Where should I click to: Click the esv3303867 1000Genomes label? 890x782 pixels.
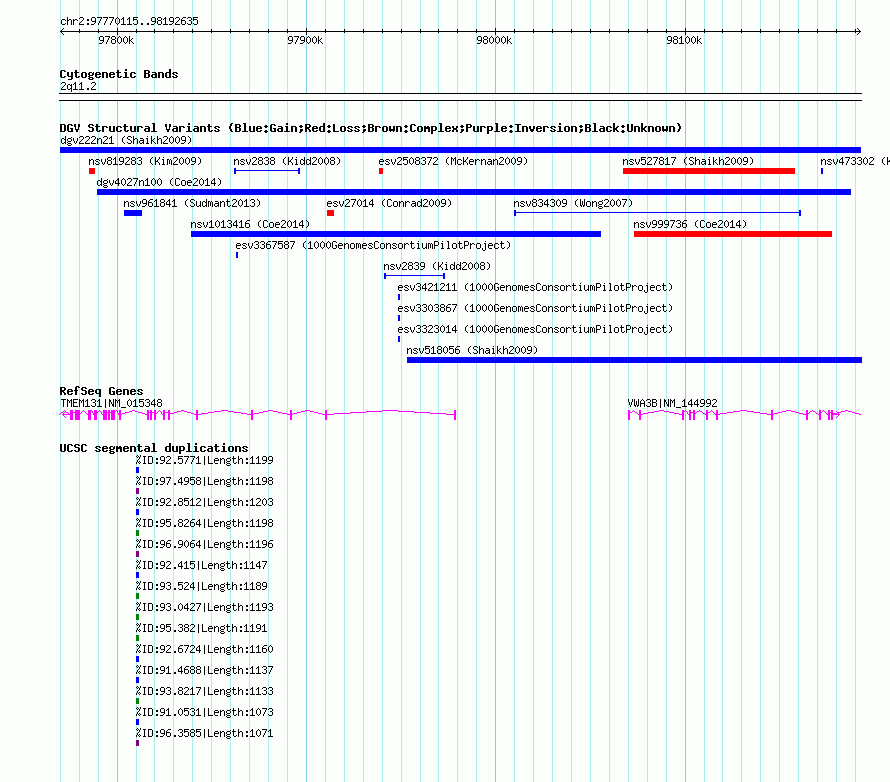(535, 308)
